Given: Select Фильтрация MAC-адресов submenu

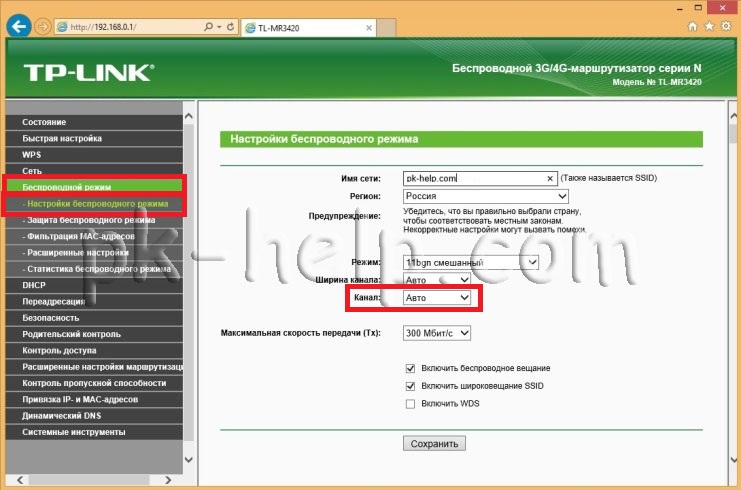Looking at the screenshot, I should pos(94,236).
